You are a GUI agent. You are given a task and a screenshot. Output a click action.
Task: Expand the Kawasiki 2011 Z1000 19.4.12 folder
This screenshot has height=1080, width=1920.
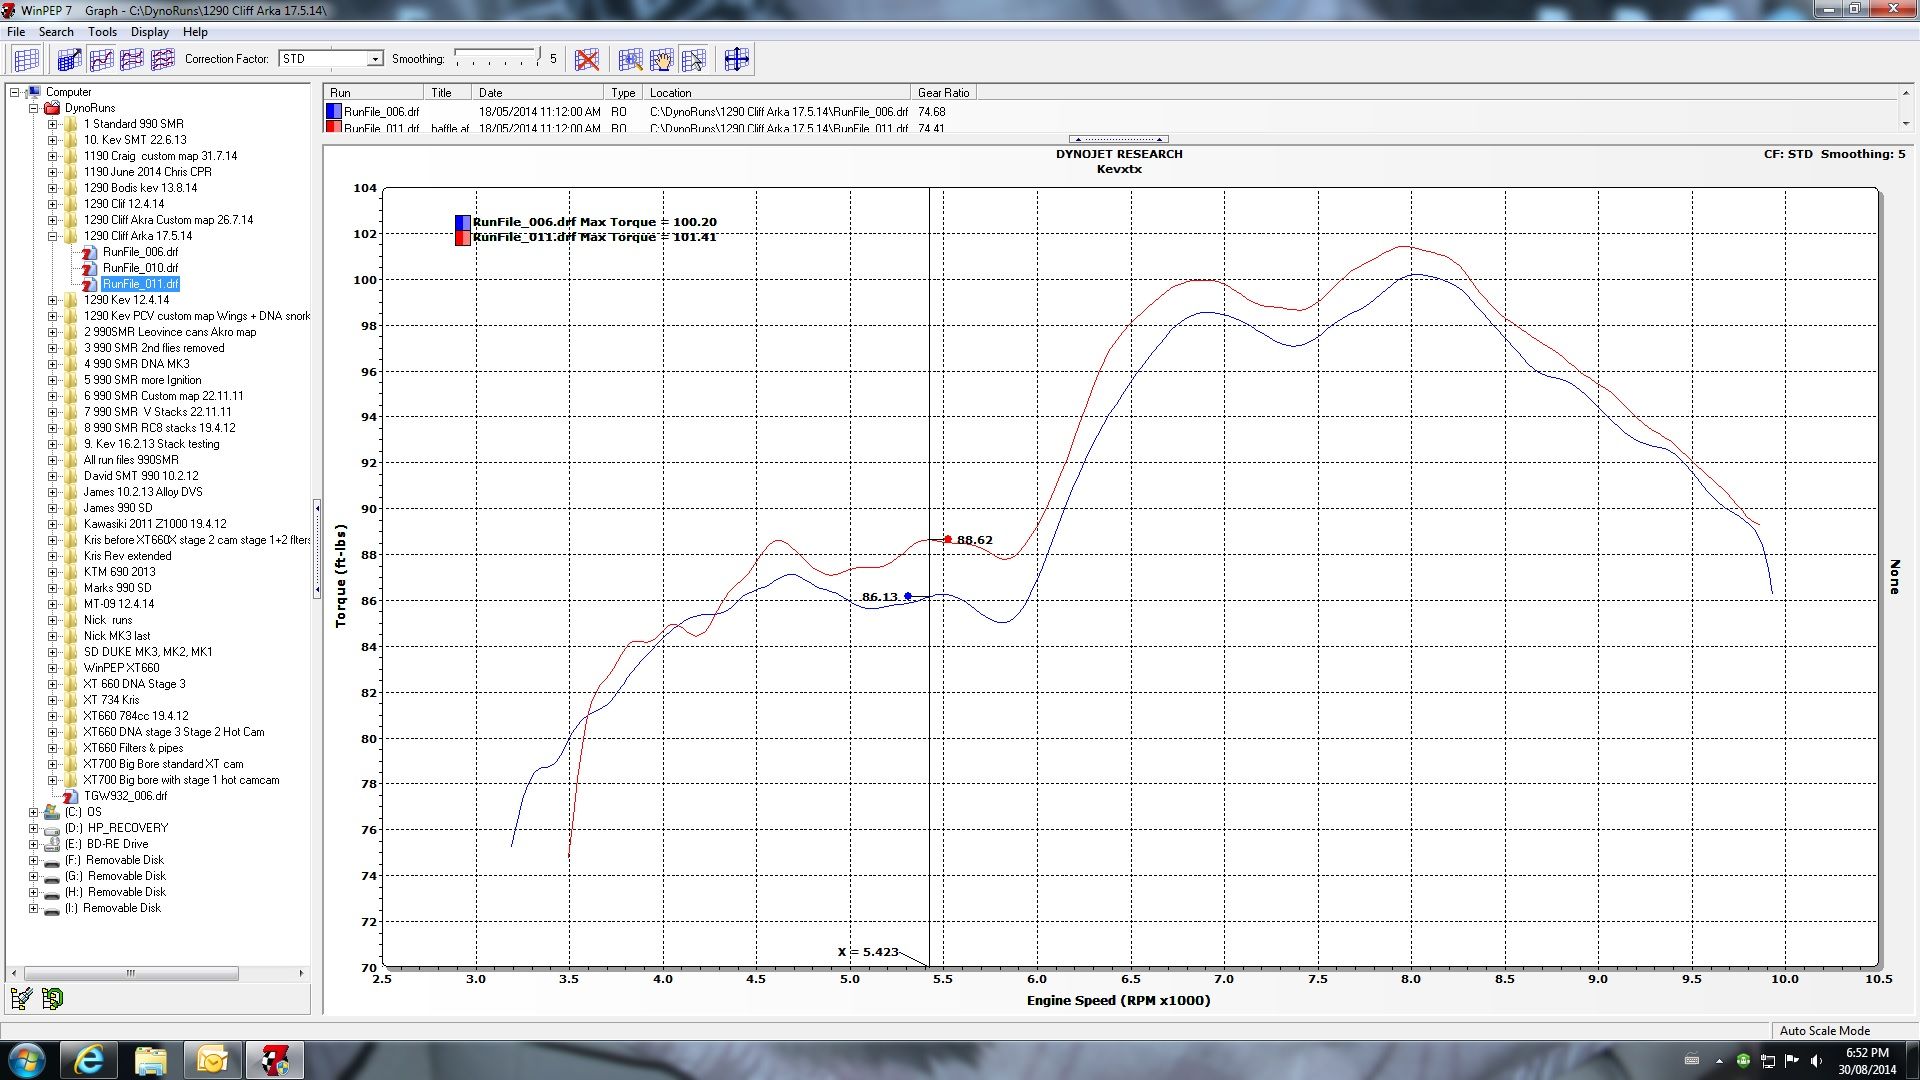[x=52, y=524]
